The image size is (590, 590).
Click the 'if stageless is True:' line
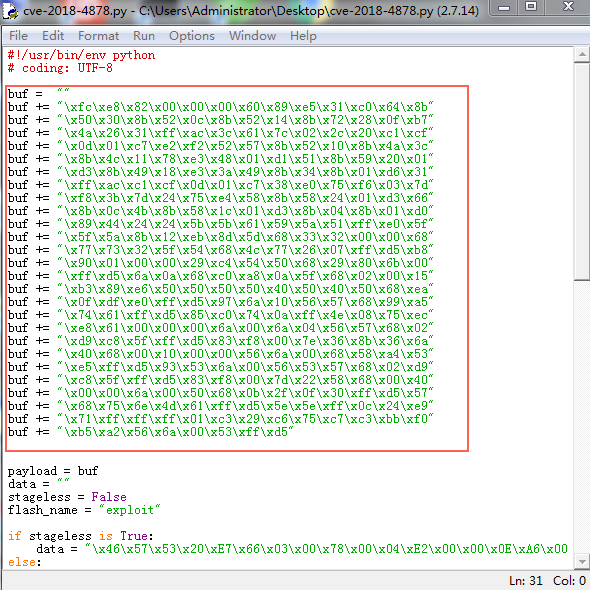click(81, 536)
